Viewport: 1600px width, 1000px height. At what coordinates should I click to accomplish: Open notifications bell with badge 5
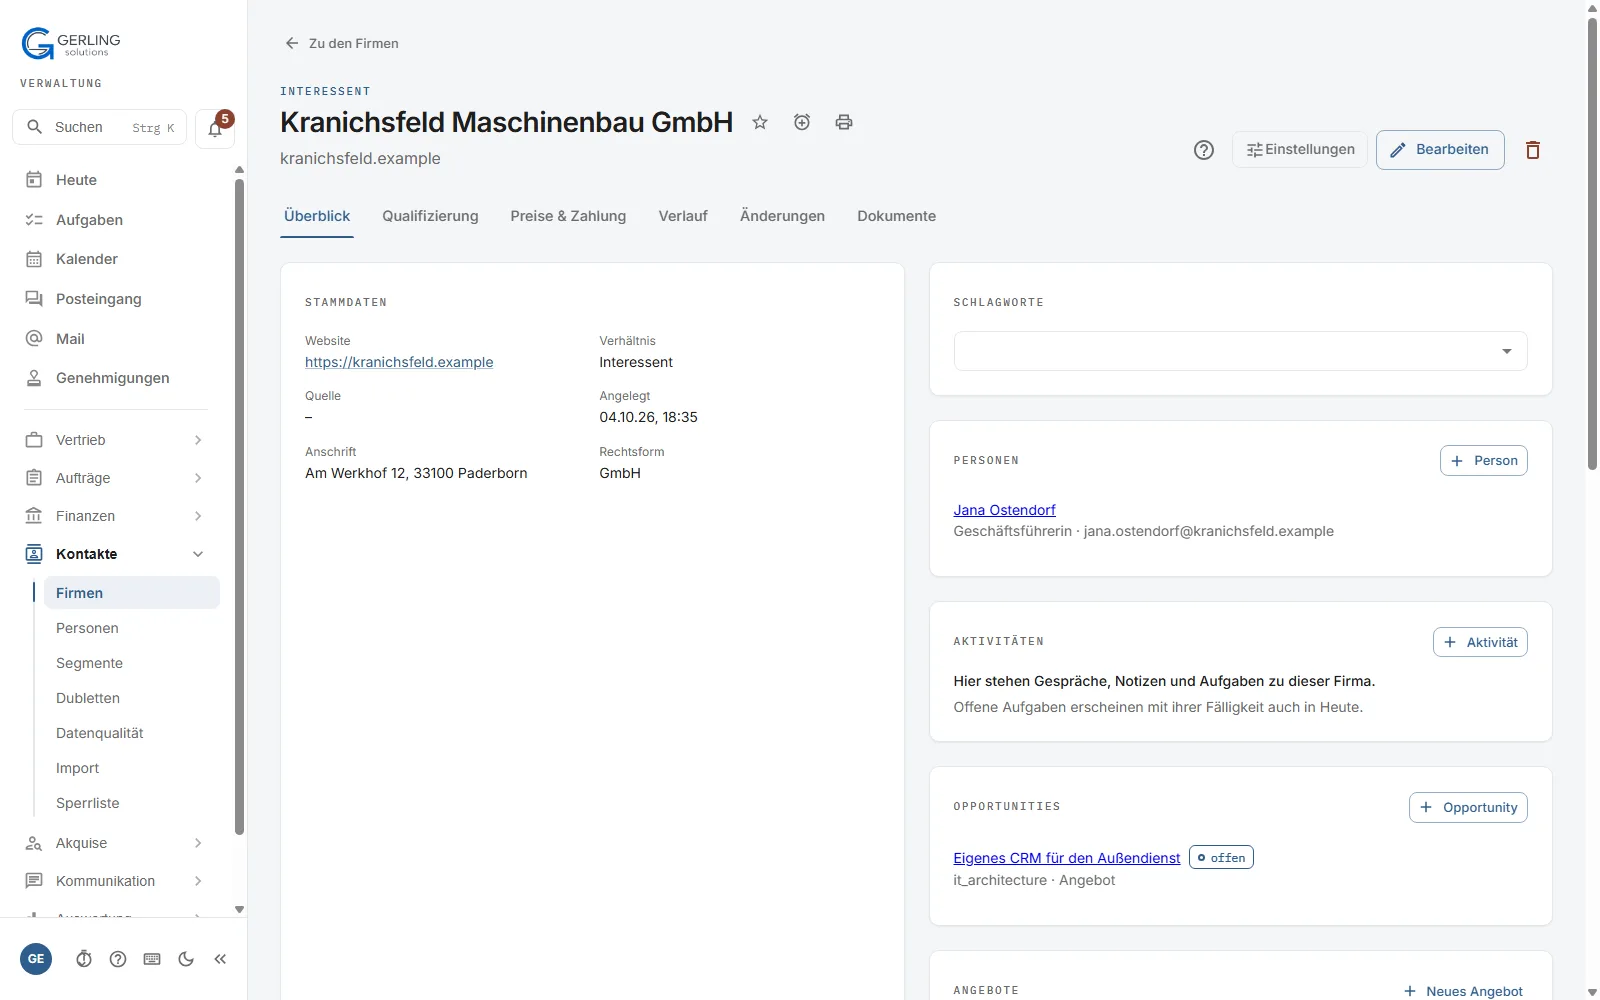[215, 128]
